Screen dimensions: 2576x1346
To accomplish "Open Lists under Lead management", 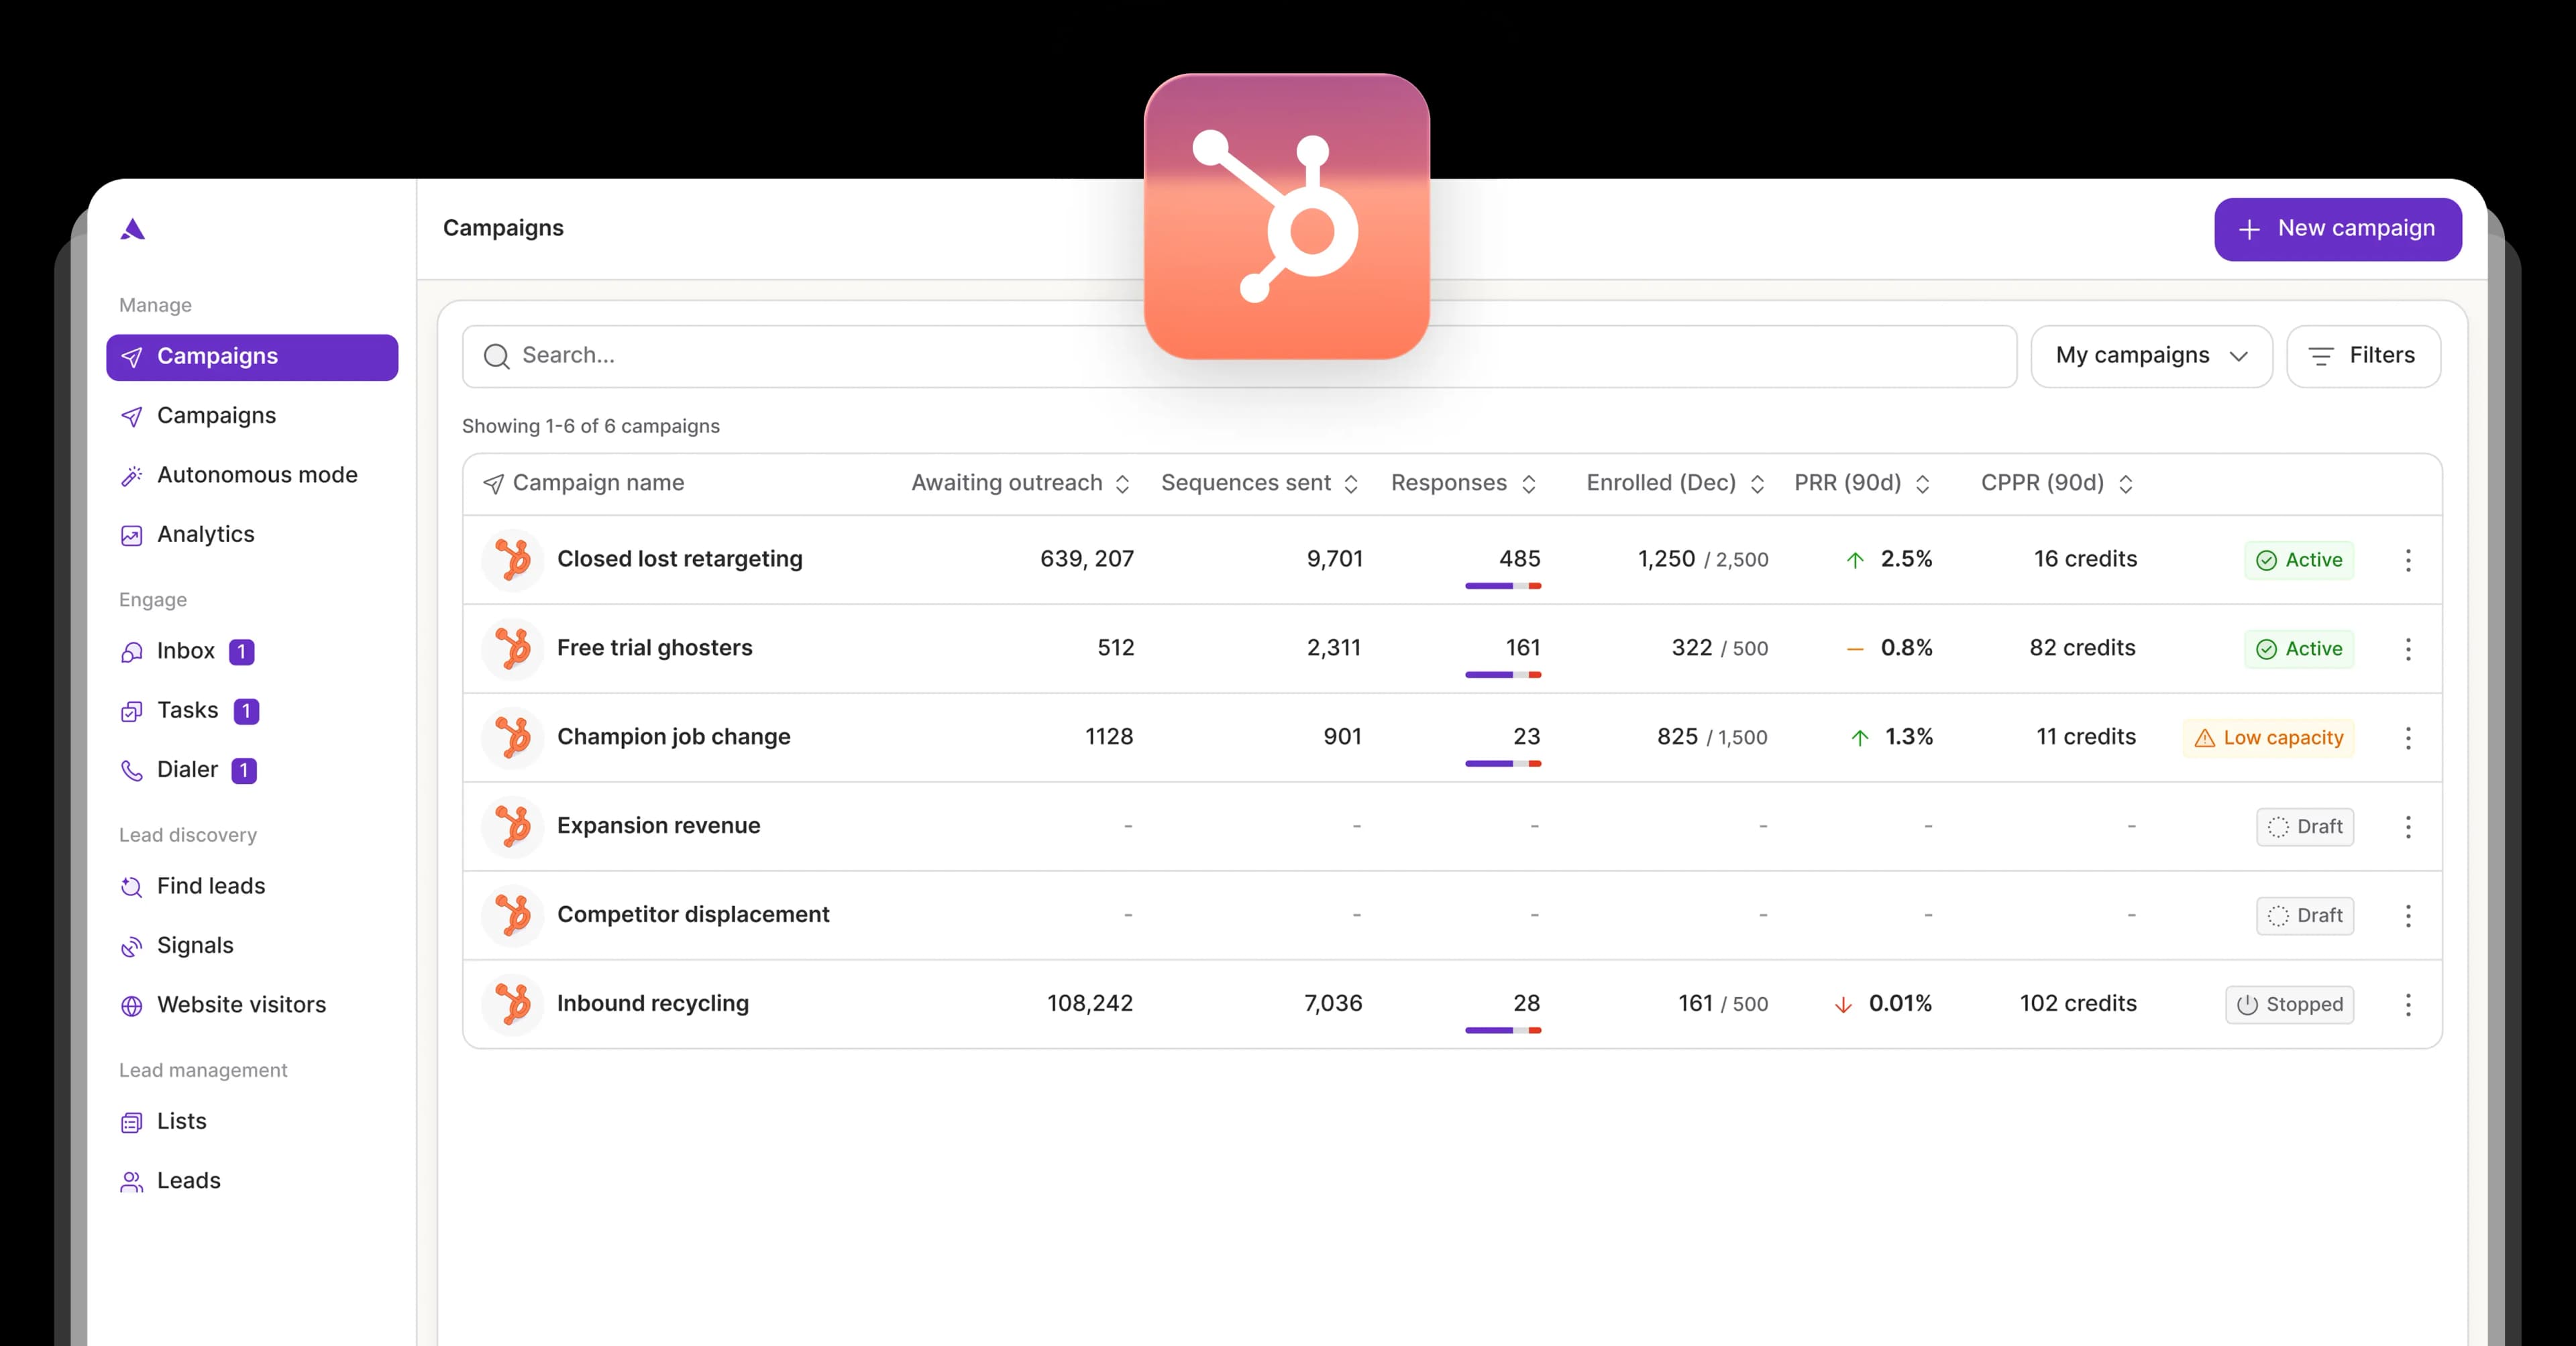I will (x=181, y=1121).
